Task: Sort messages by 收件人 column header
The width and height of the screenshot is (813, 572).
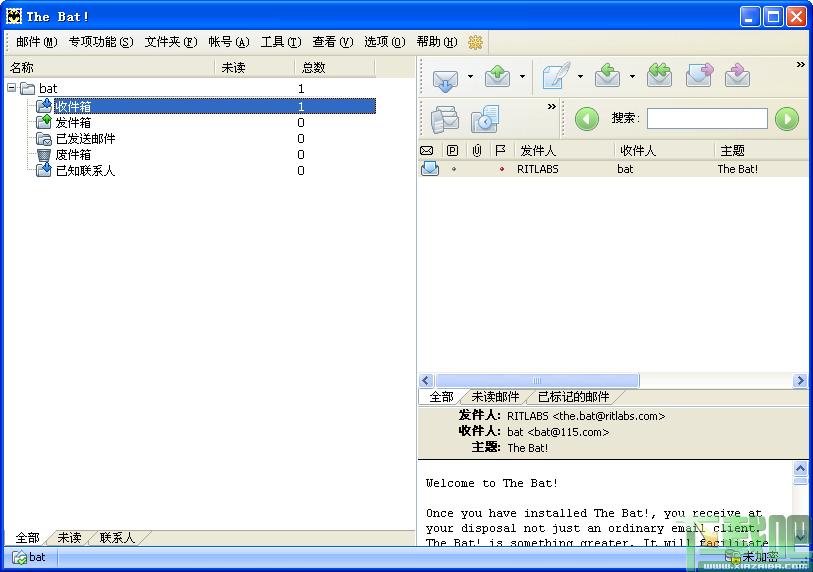Action: 665,151
